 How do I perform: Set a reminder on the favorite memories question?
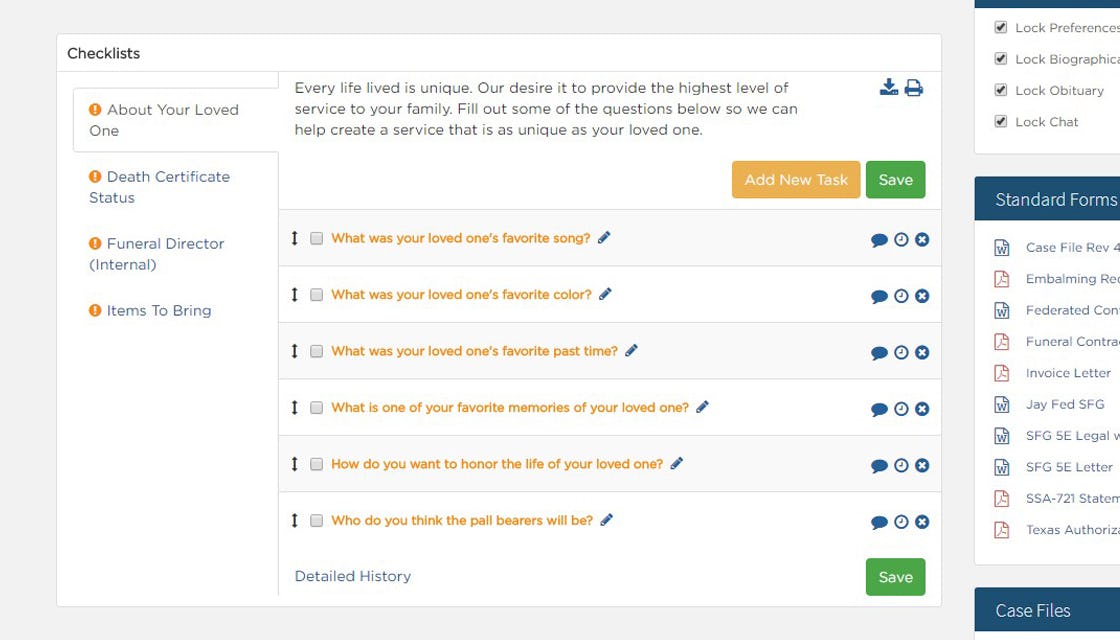point(901,408)
